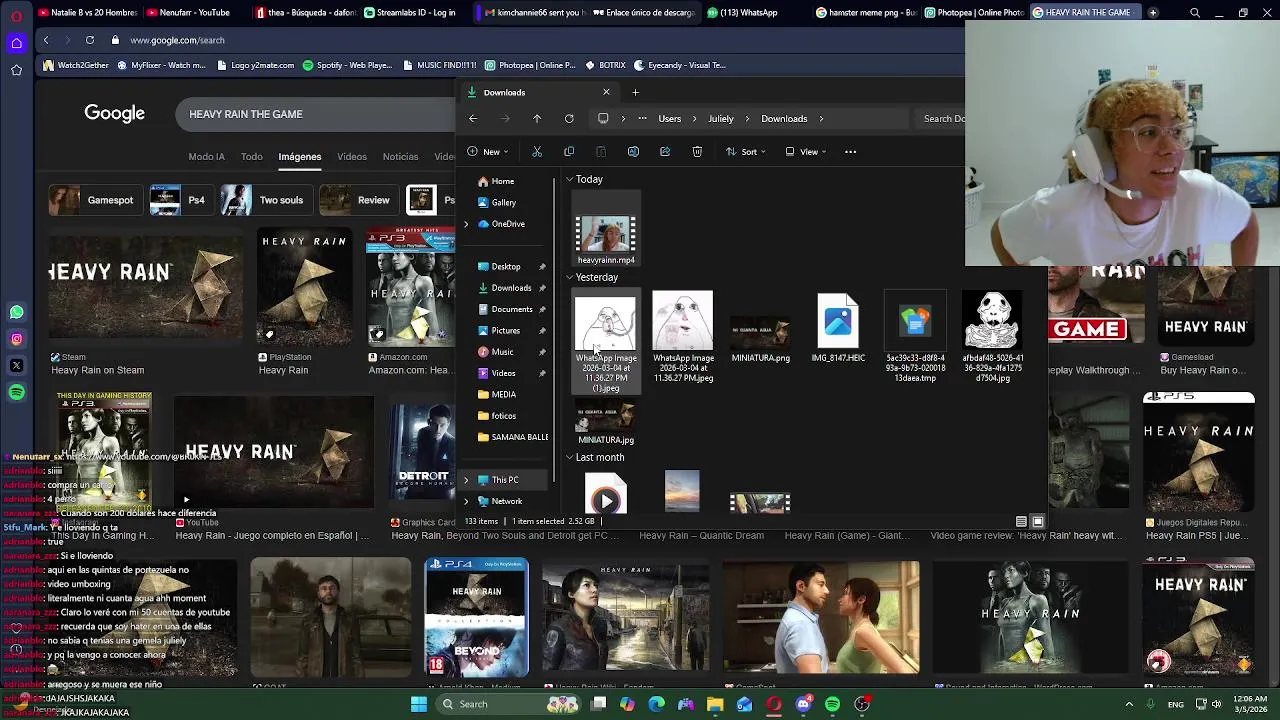1280x720 pixels.
Task: Expand OneDrive in navigation pane
Action: coord(466,224)
